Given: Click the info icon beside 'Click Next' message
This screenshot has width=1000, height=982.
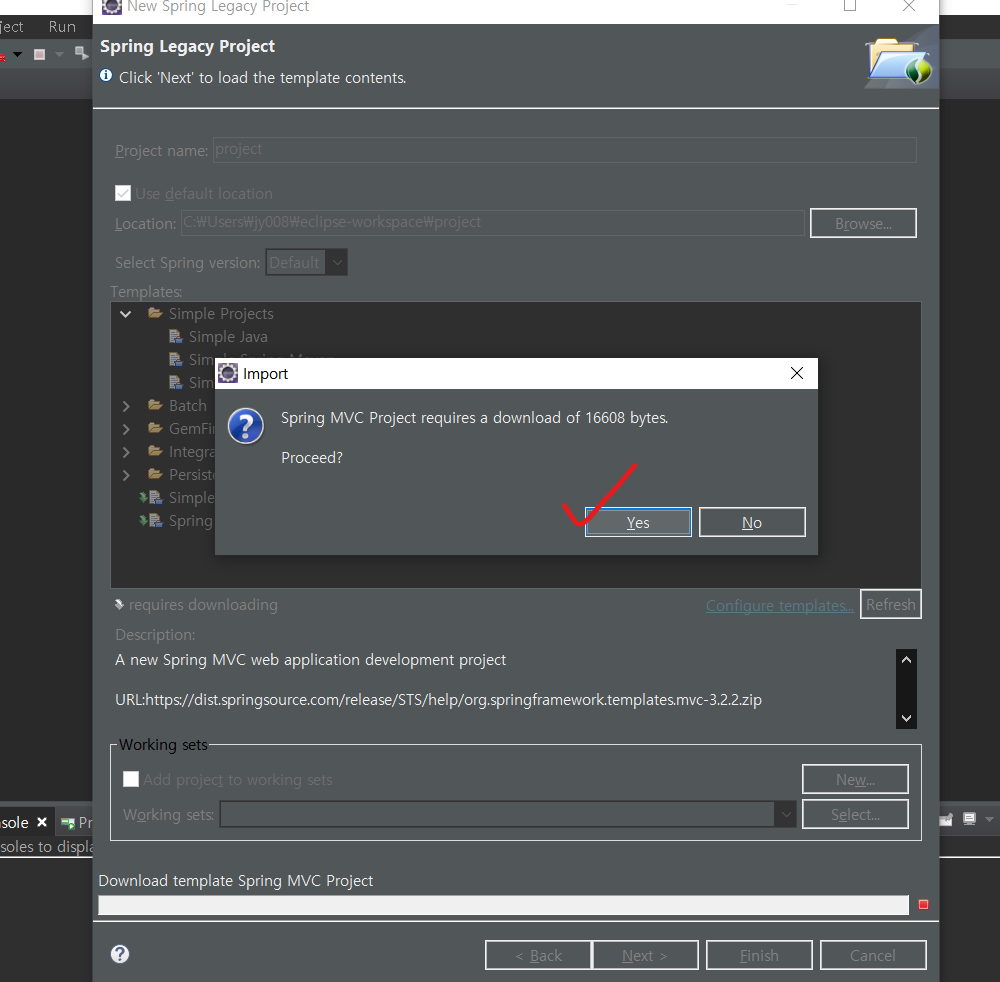Looking at the screenshot, I should (106, 76).
